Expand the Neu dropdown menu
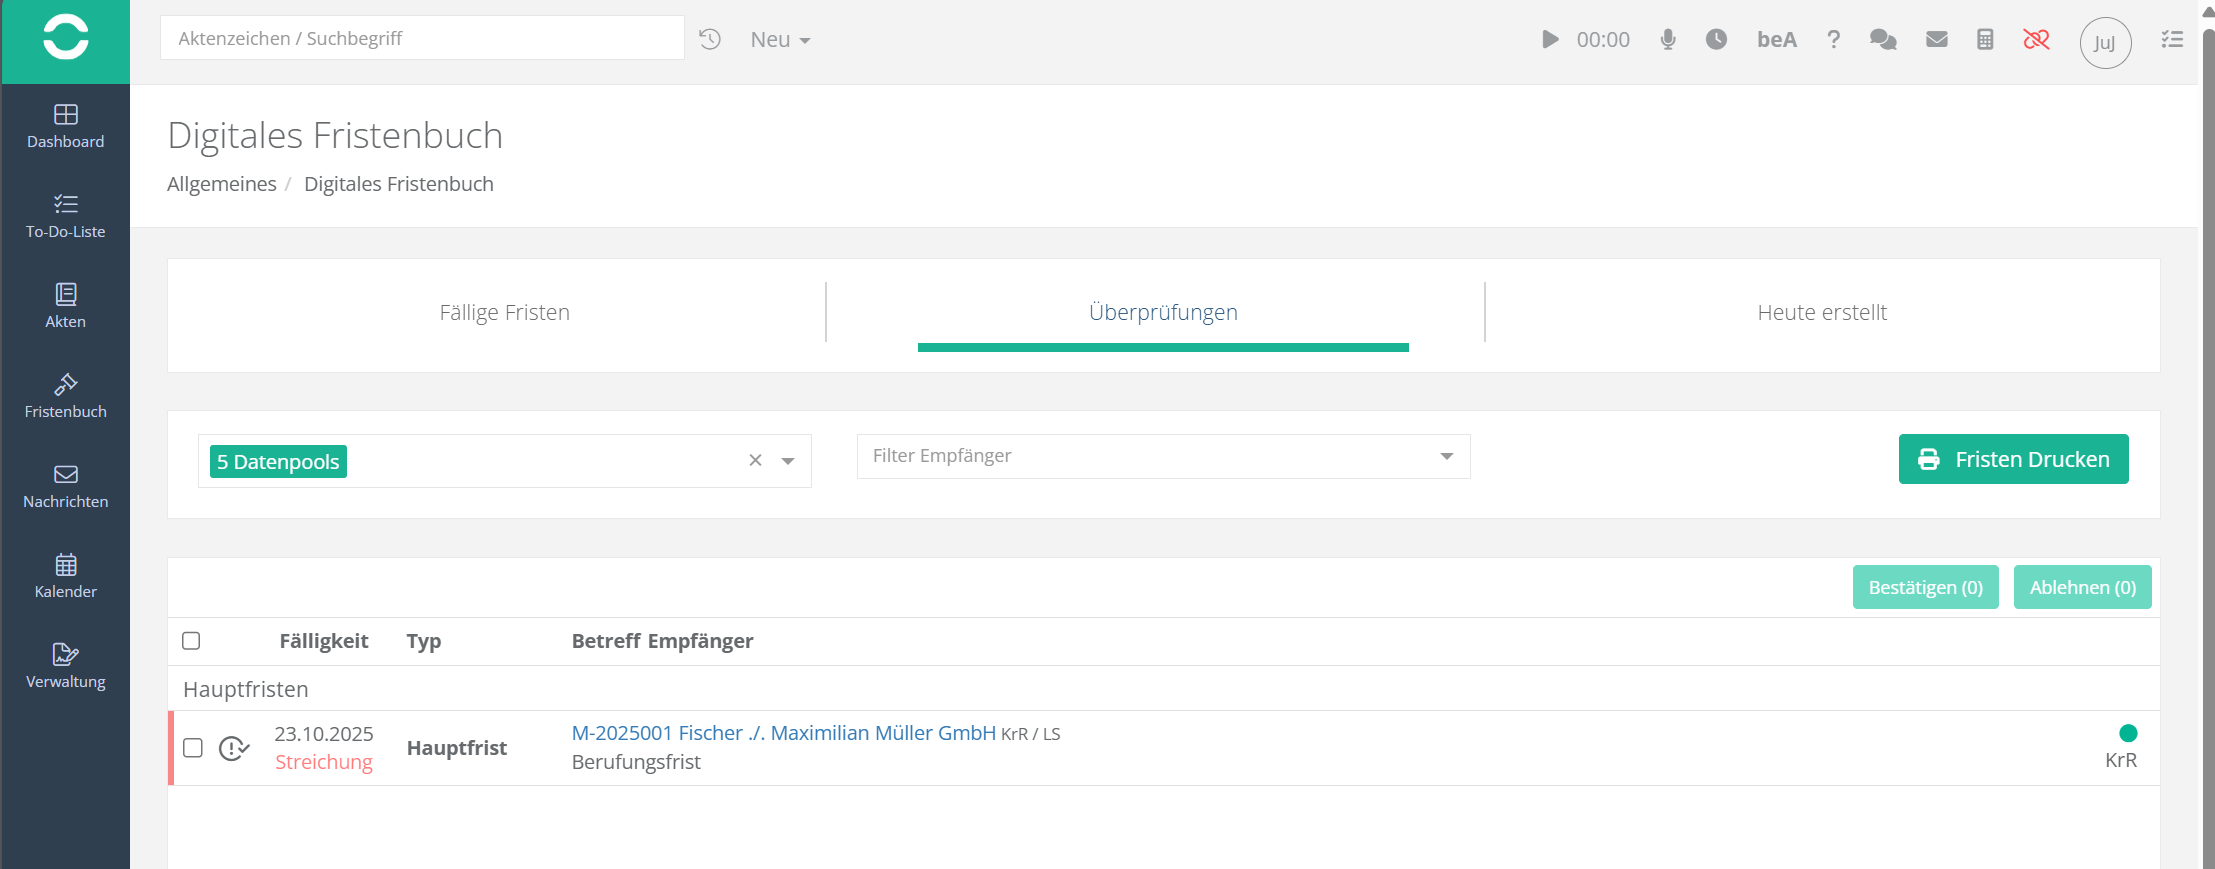The image size is (2215, 869). coord(780,40)
